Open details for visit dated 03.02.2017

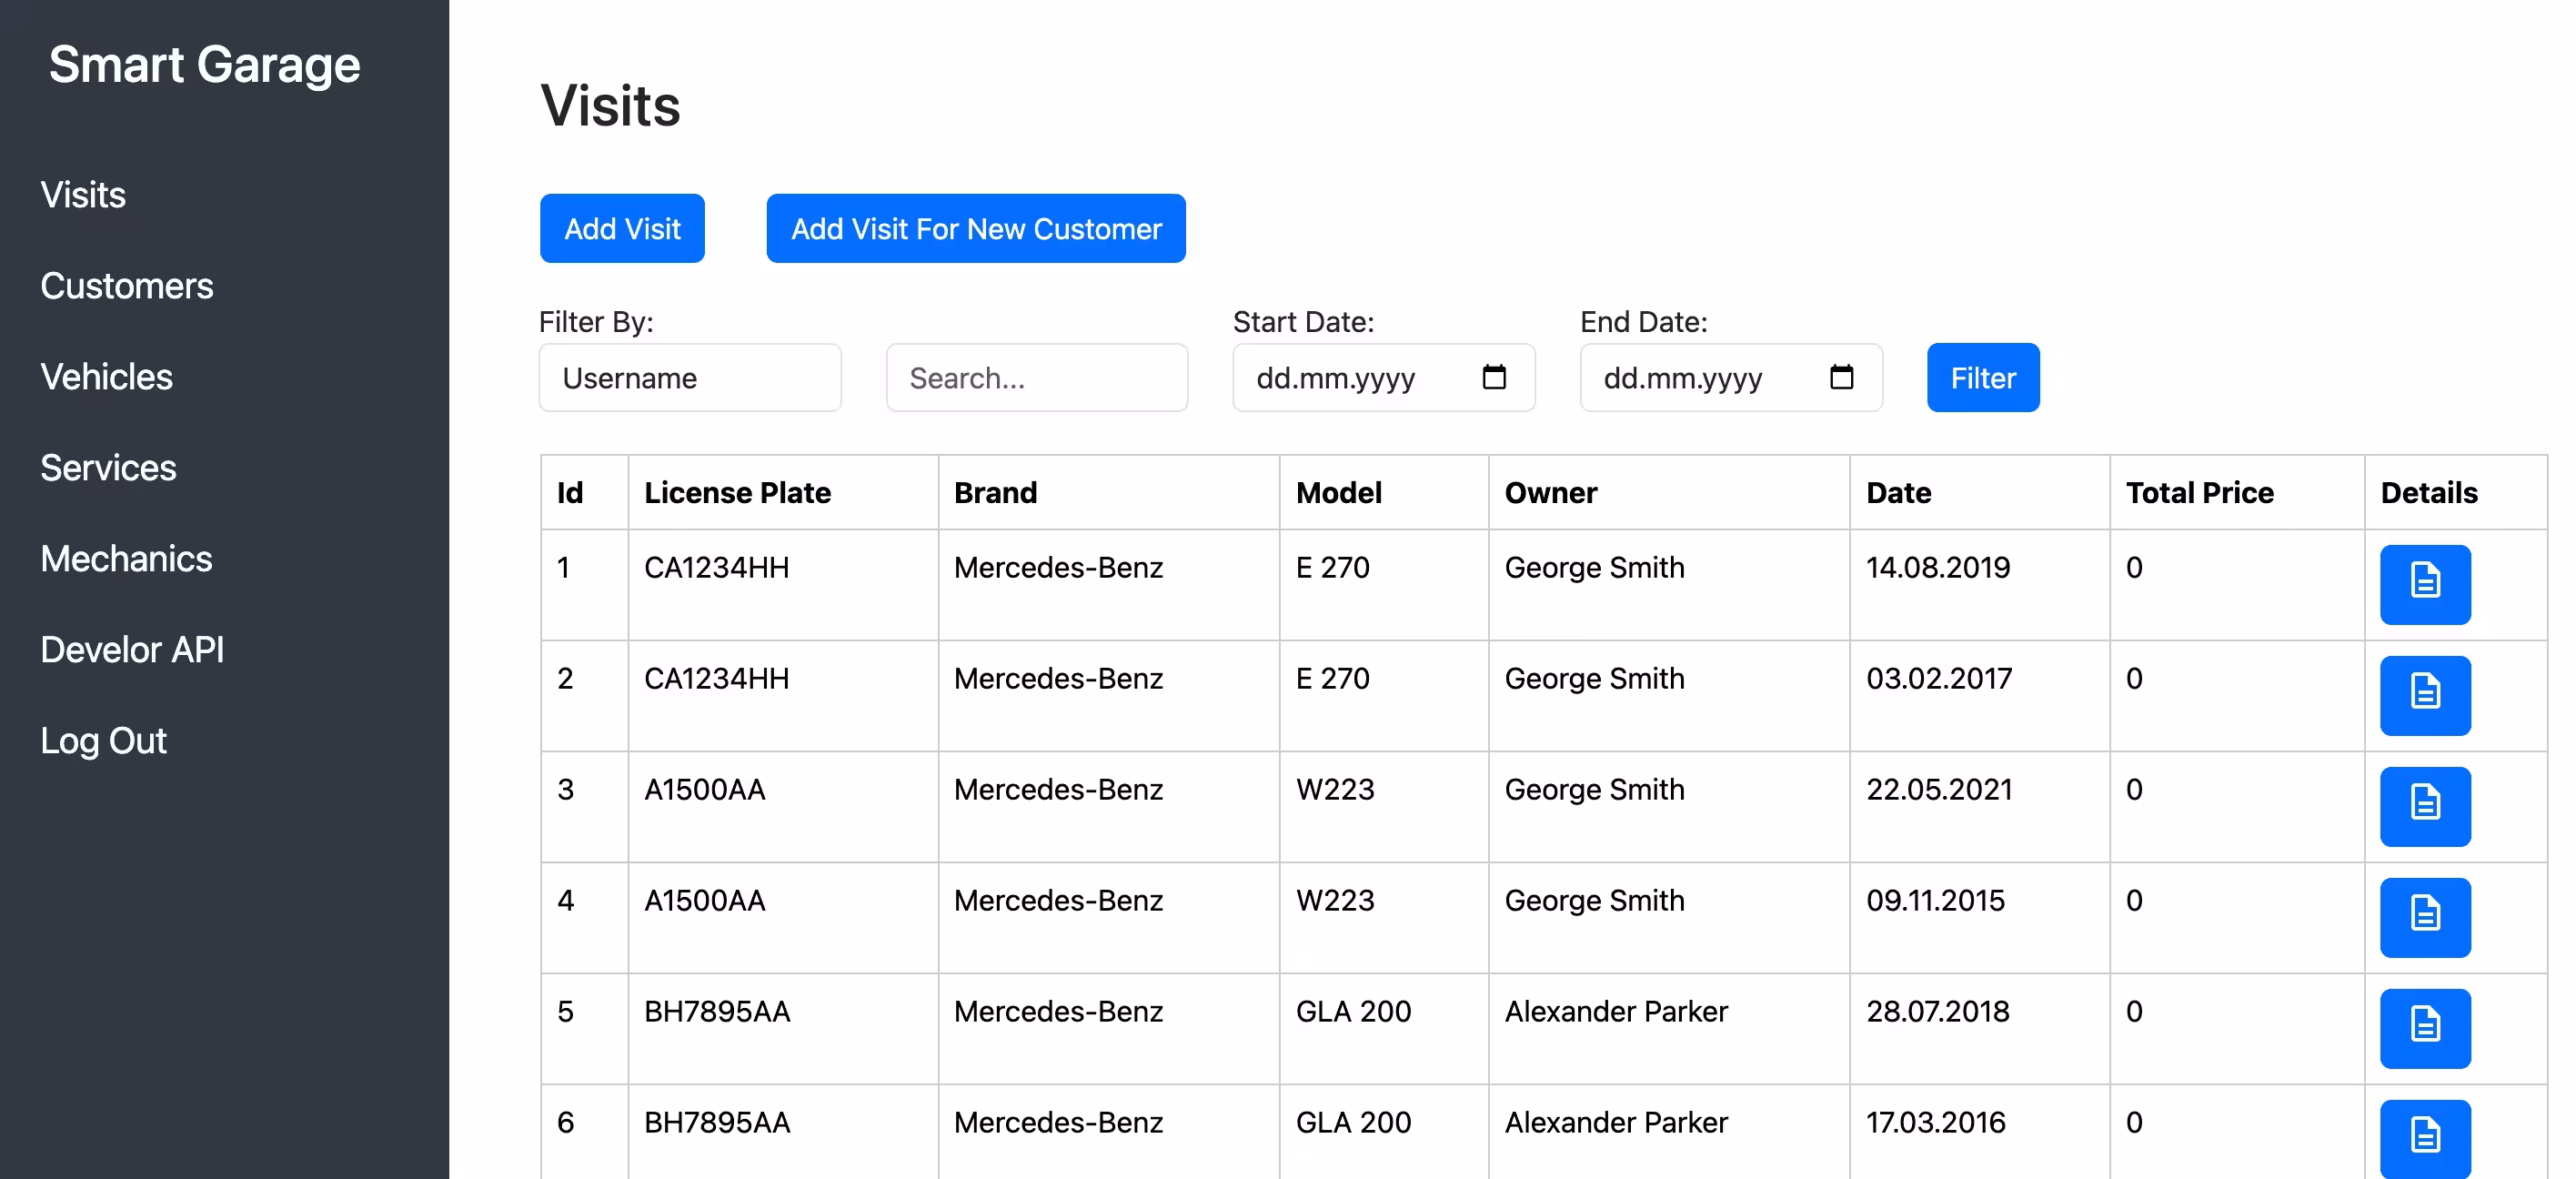pos(2425,695)
